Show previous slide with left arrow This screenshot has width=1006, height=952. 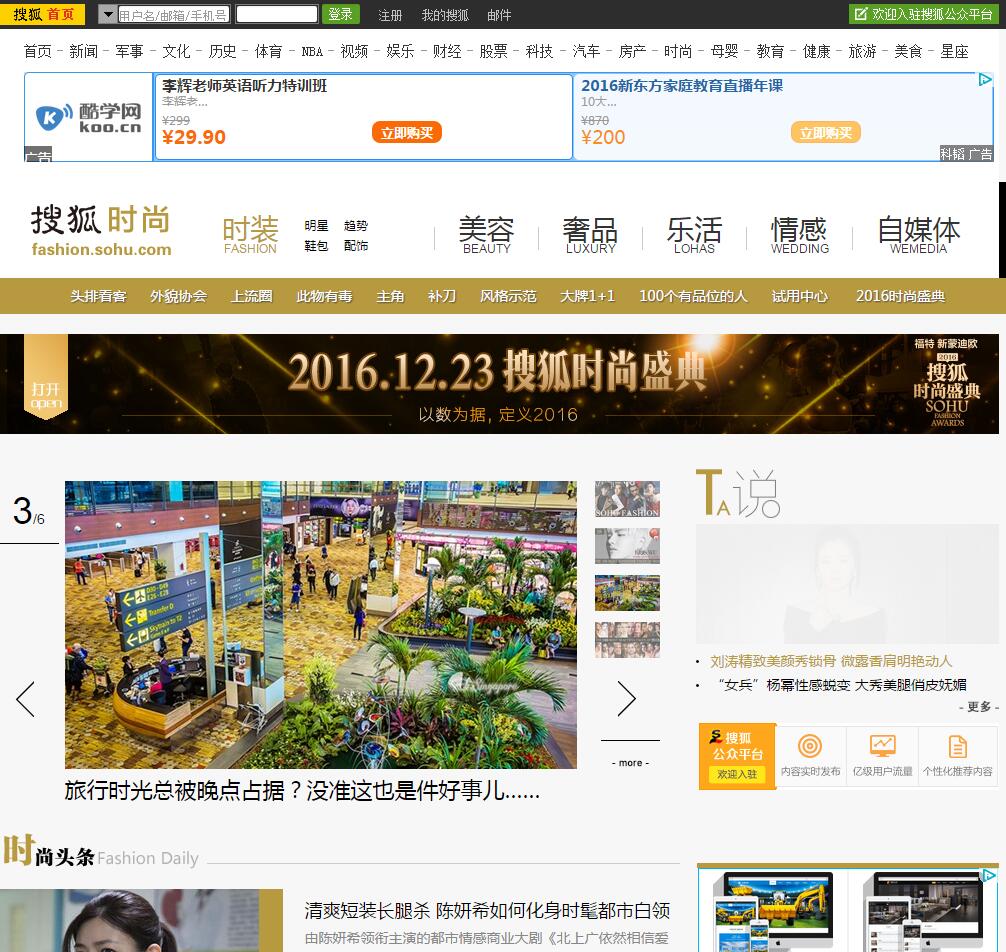(25, 699)
